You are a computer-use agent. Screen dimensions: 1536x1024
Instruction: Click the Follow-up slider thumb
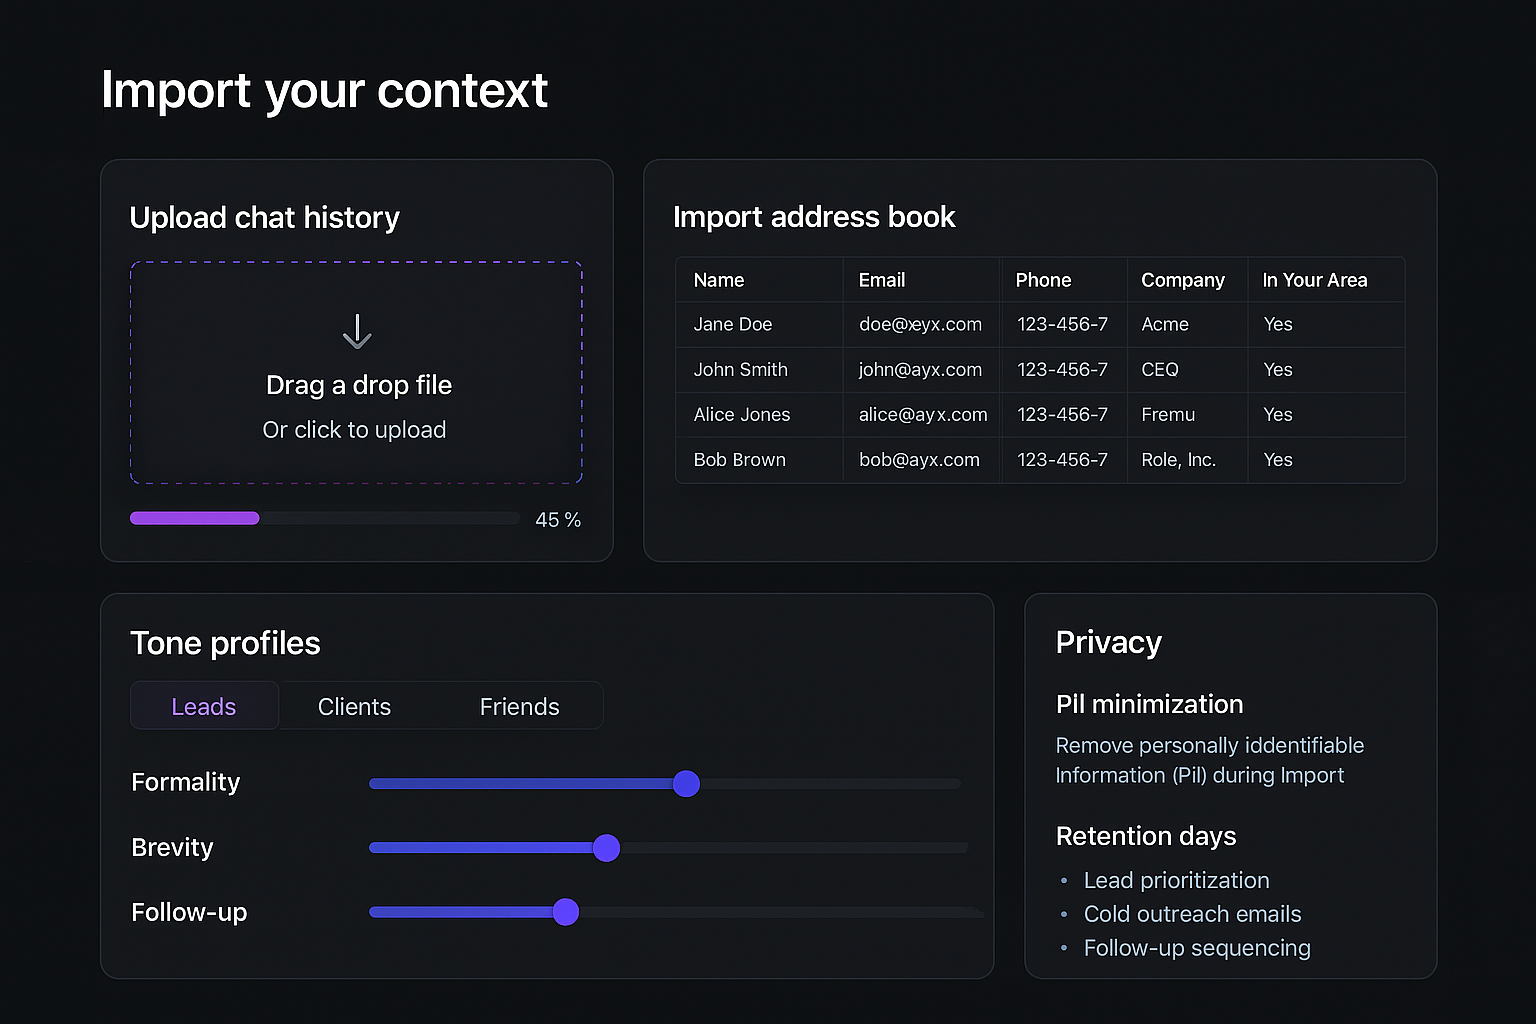point(566,912)
